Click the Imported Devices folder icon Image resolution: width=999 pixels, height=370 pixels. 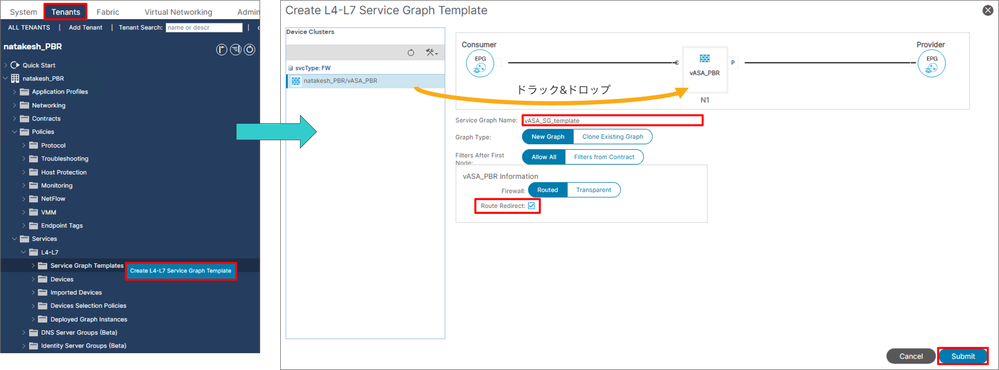click(43, 292)
